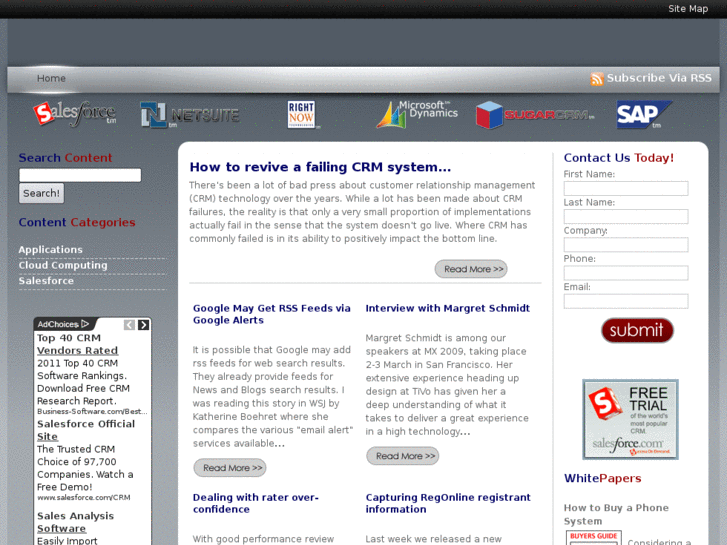The width and height of the screenshot is (727, 545).
Task: Open the RightNow logo link
Action: (x=302, y=115)
